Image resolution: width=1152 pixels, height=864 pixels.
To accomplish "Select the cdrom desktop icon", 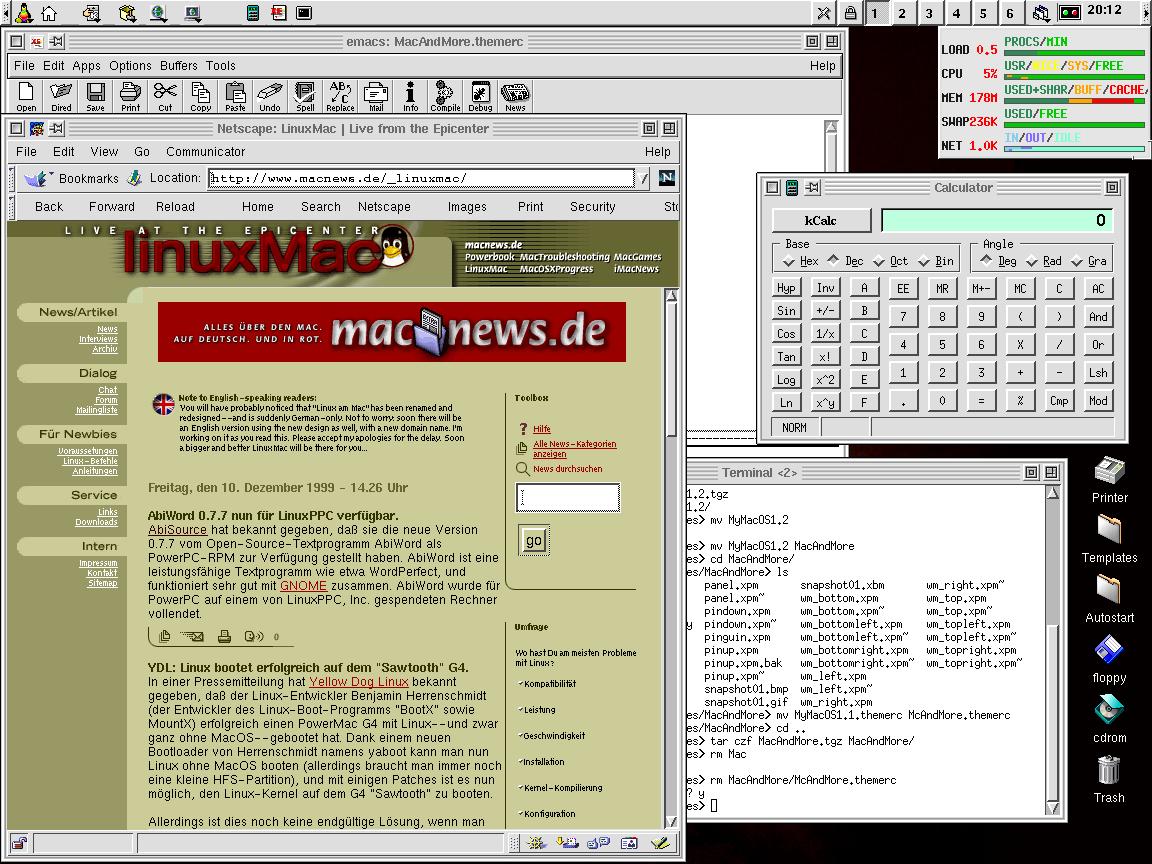I will (x=1109, y=710).
